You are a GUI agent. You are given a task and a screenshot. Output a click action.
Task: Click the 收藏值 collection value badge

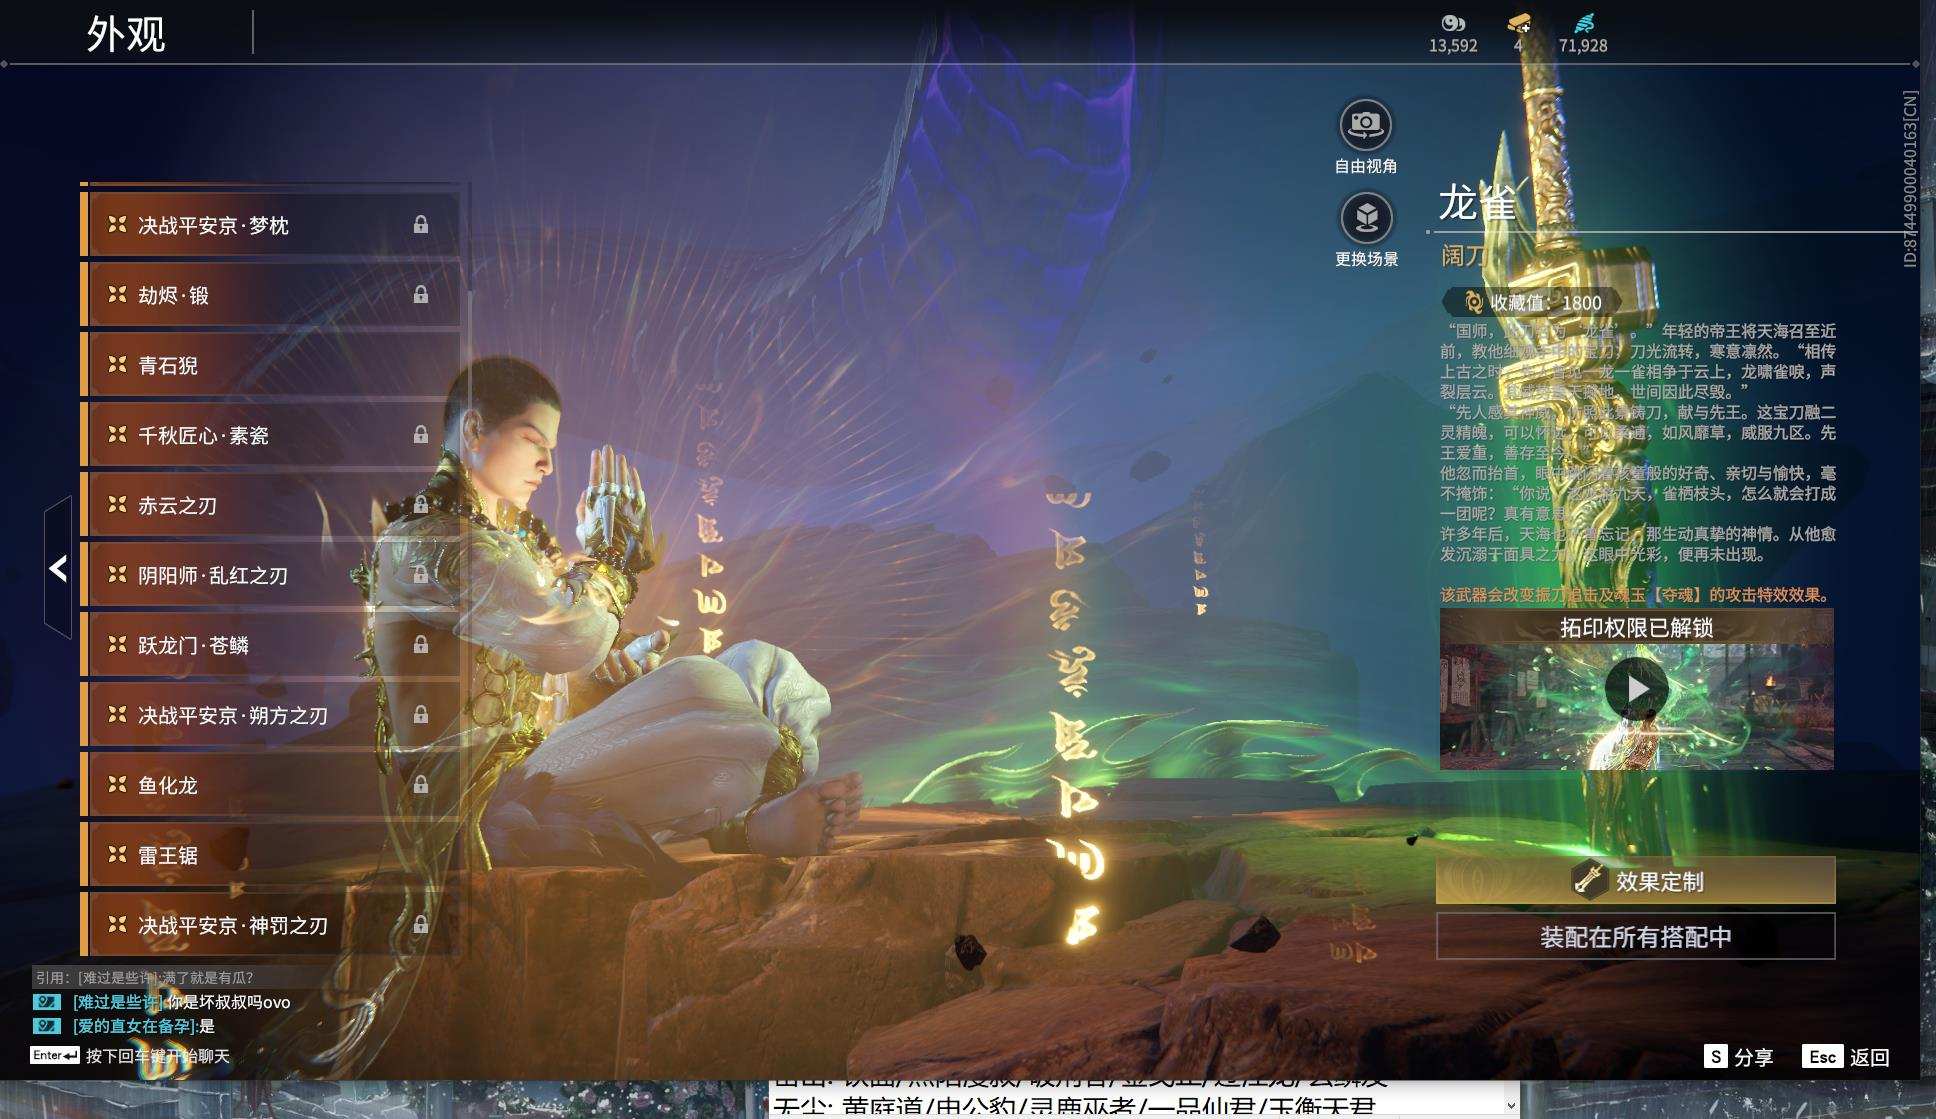[1534, 302]
